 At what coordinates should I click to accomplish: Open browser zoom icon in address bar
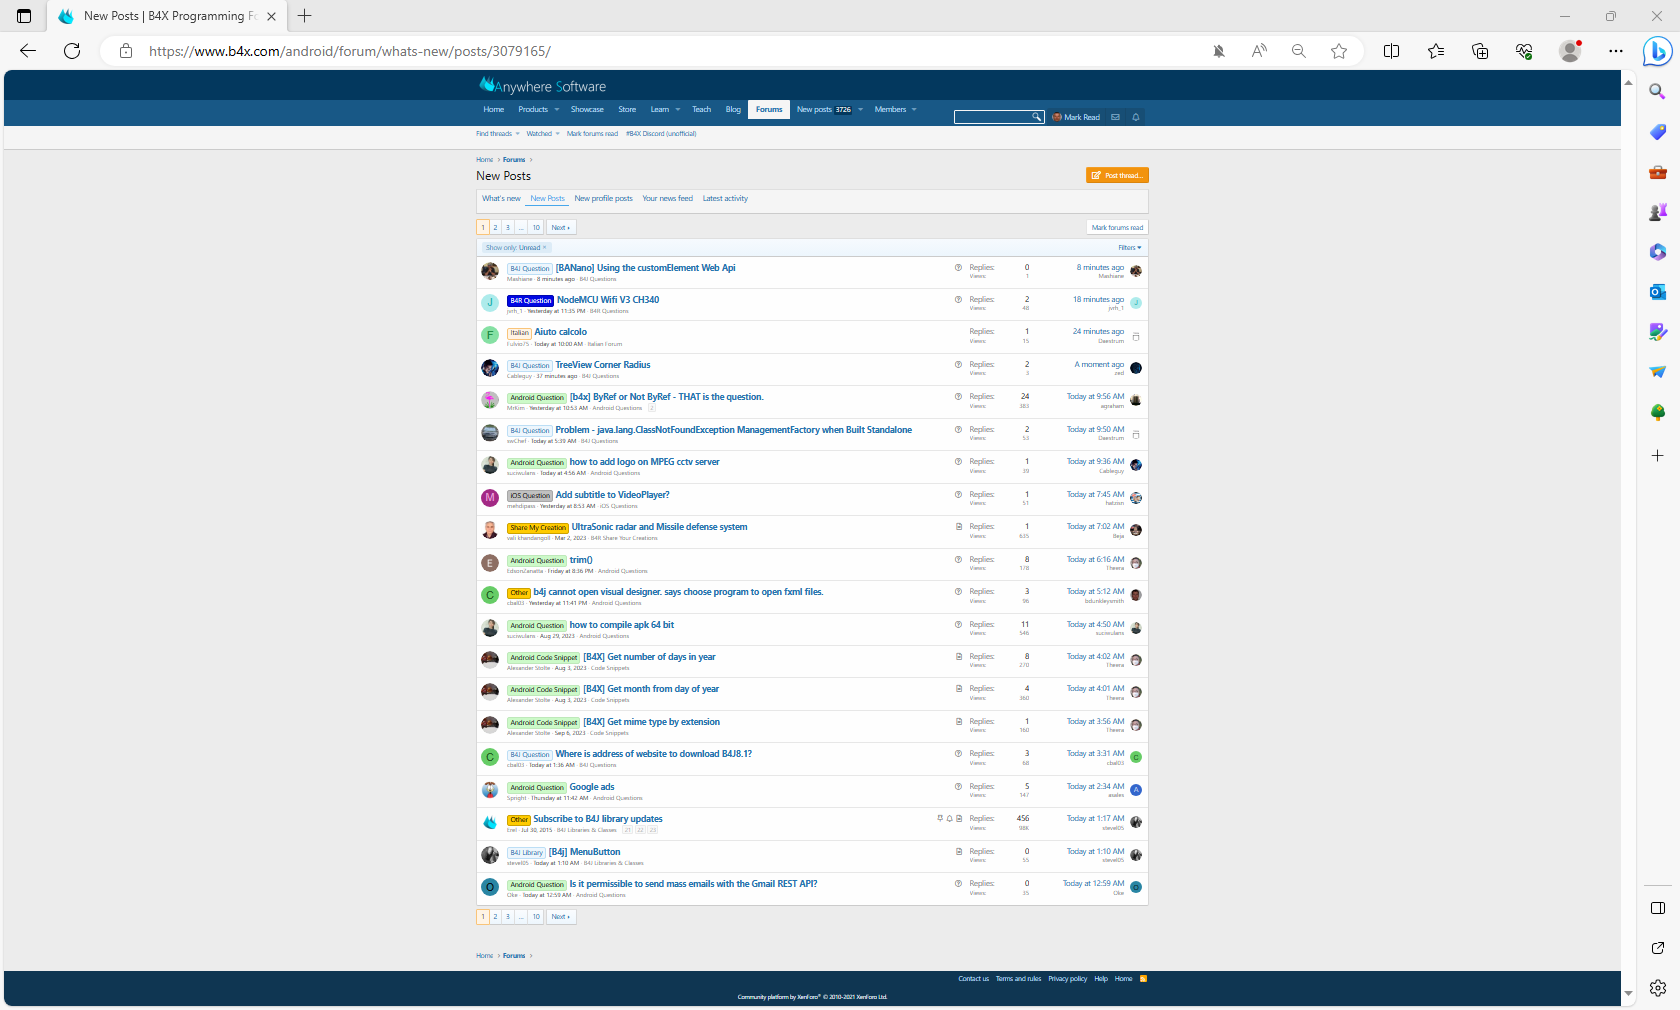(1299, 51)
